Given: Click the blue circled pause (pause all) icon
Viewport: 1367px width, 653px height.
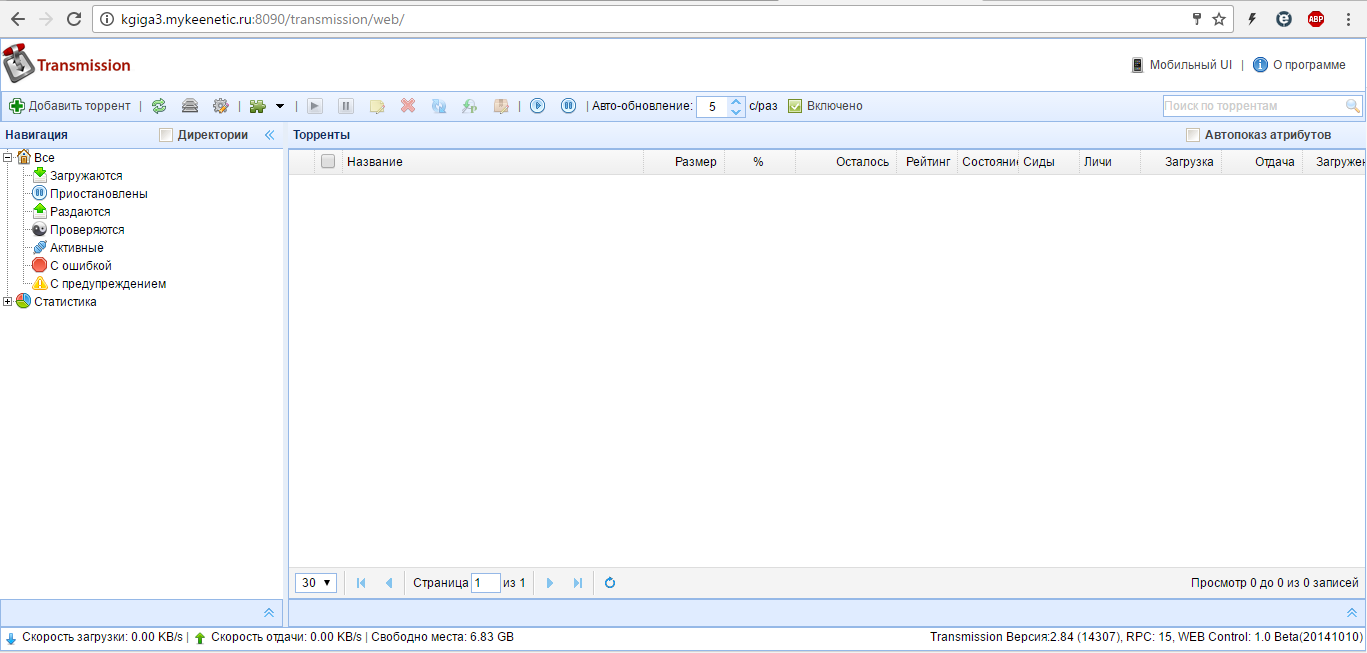Looking at the screenshot, I should [x=568, y=106].
